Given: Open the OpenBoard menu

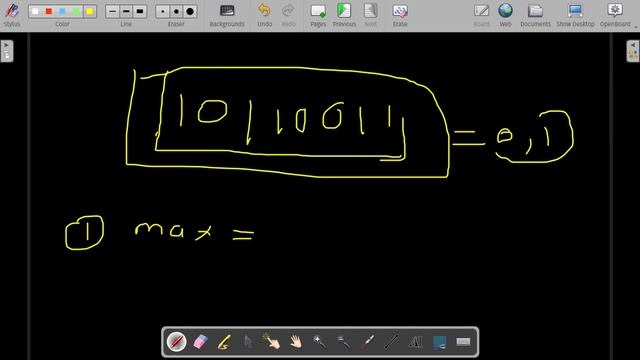Looking at the screenshot, I should point(615,16).
